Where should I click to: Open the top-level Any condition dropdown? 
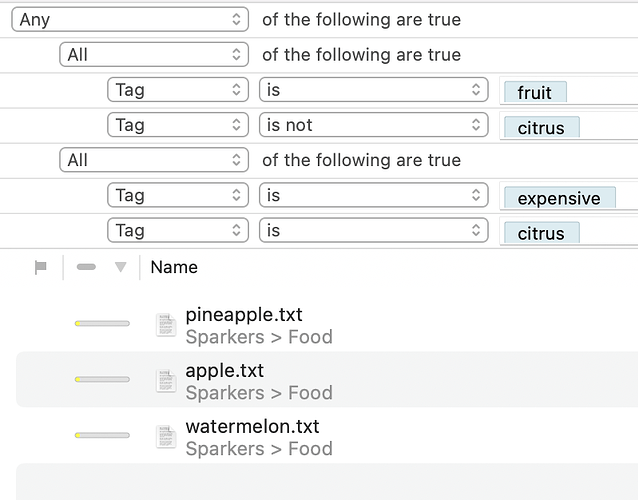click(130, 19)
